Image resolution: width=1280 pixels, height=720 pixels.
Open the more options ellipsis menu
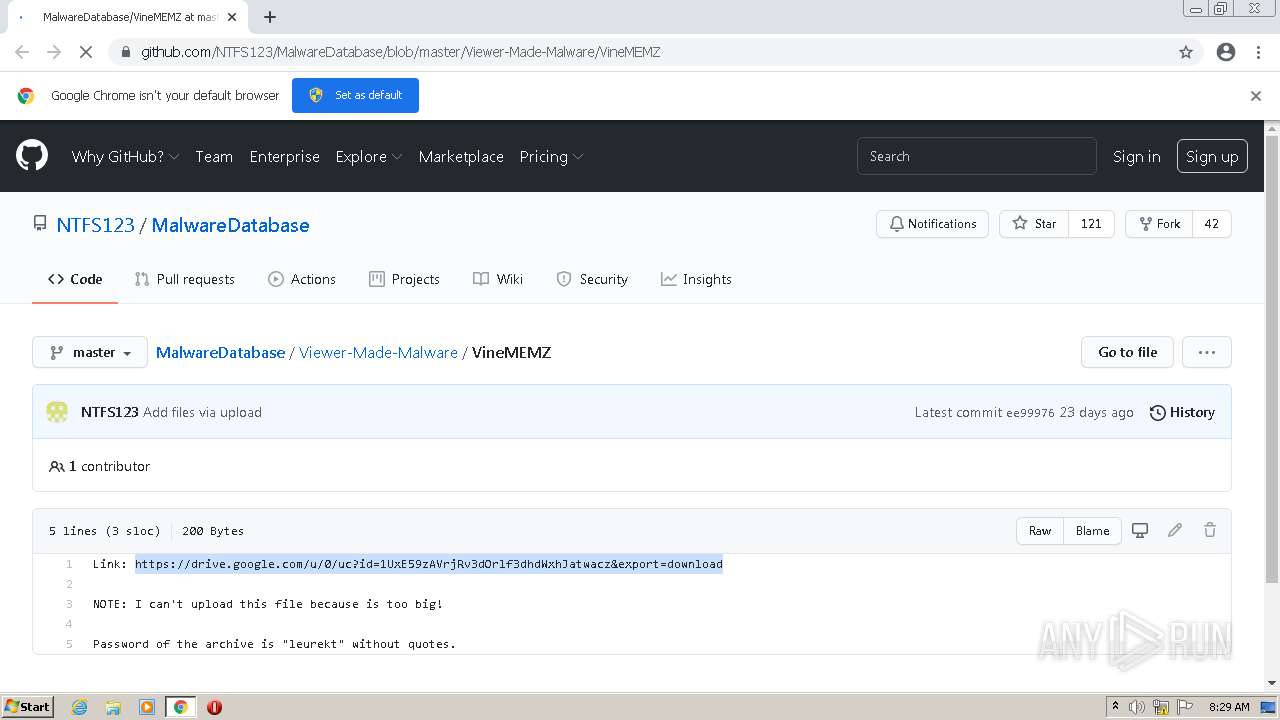pos(1207,352)
